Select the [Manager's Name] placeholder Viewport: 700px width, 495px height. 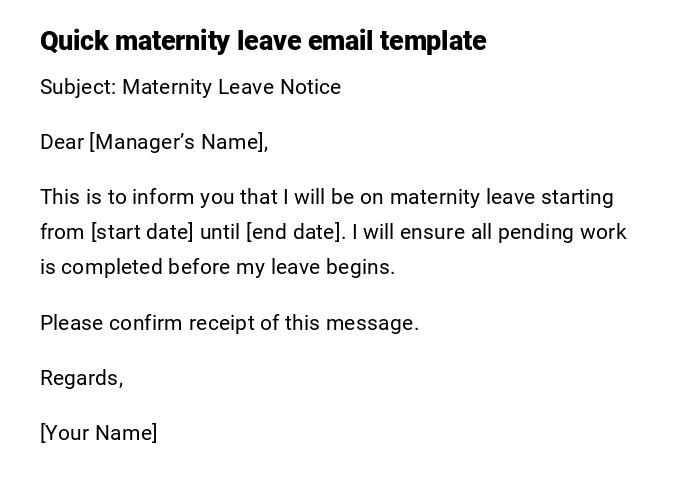tap(179, 142)
